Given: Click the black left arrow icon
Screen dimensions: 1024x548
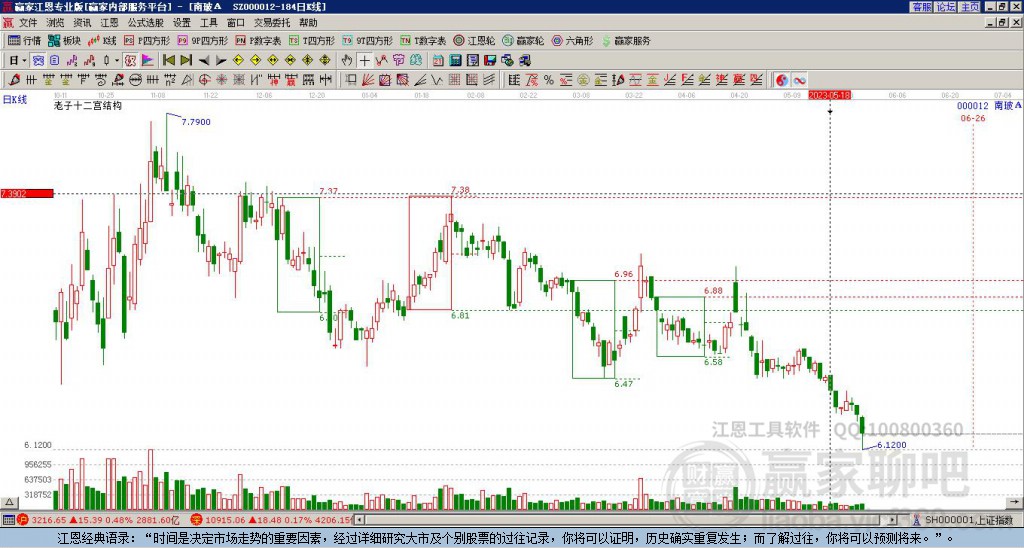Looking at the screenshot, I should click(x=204, y=60).
